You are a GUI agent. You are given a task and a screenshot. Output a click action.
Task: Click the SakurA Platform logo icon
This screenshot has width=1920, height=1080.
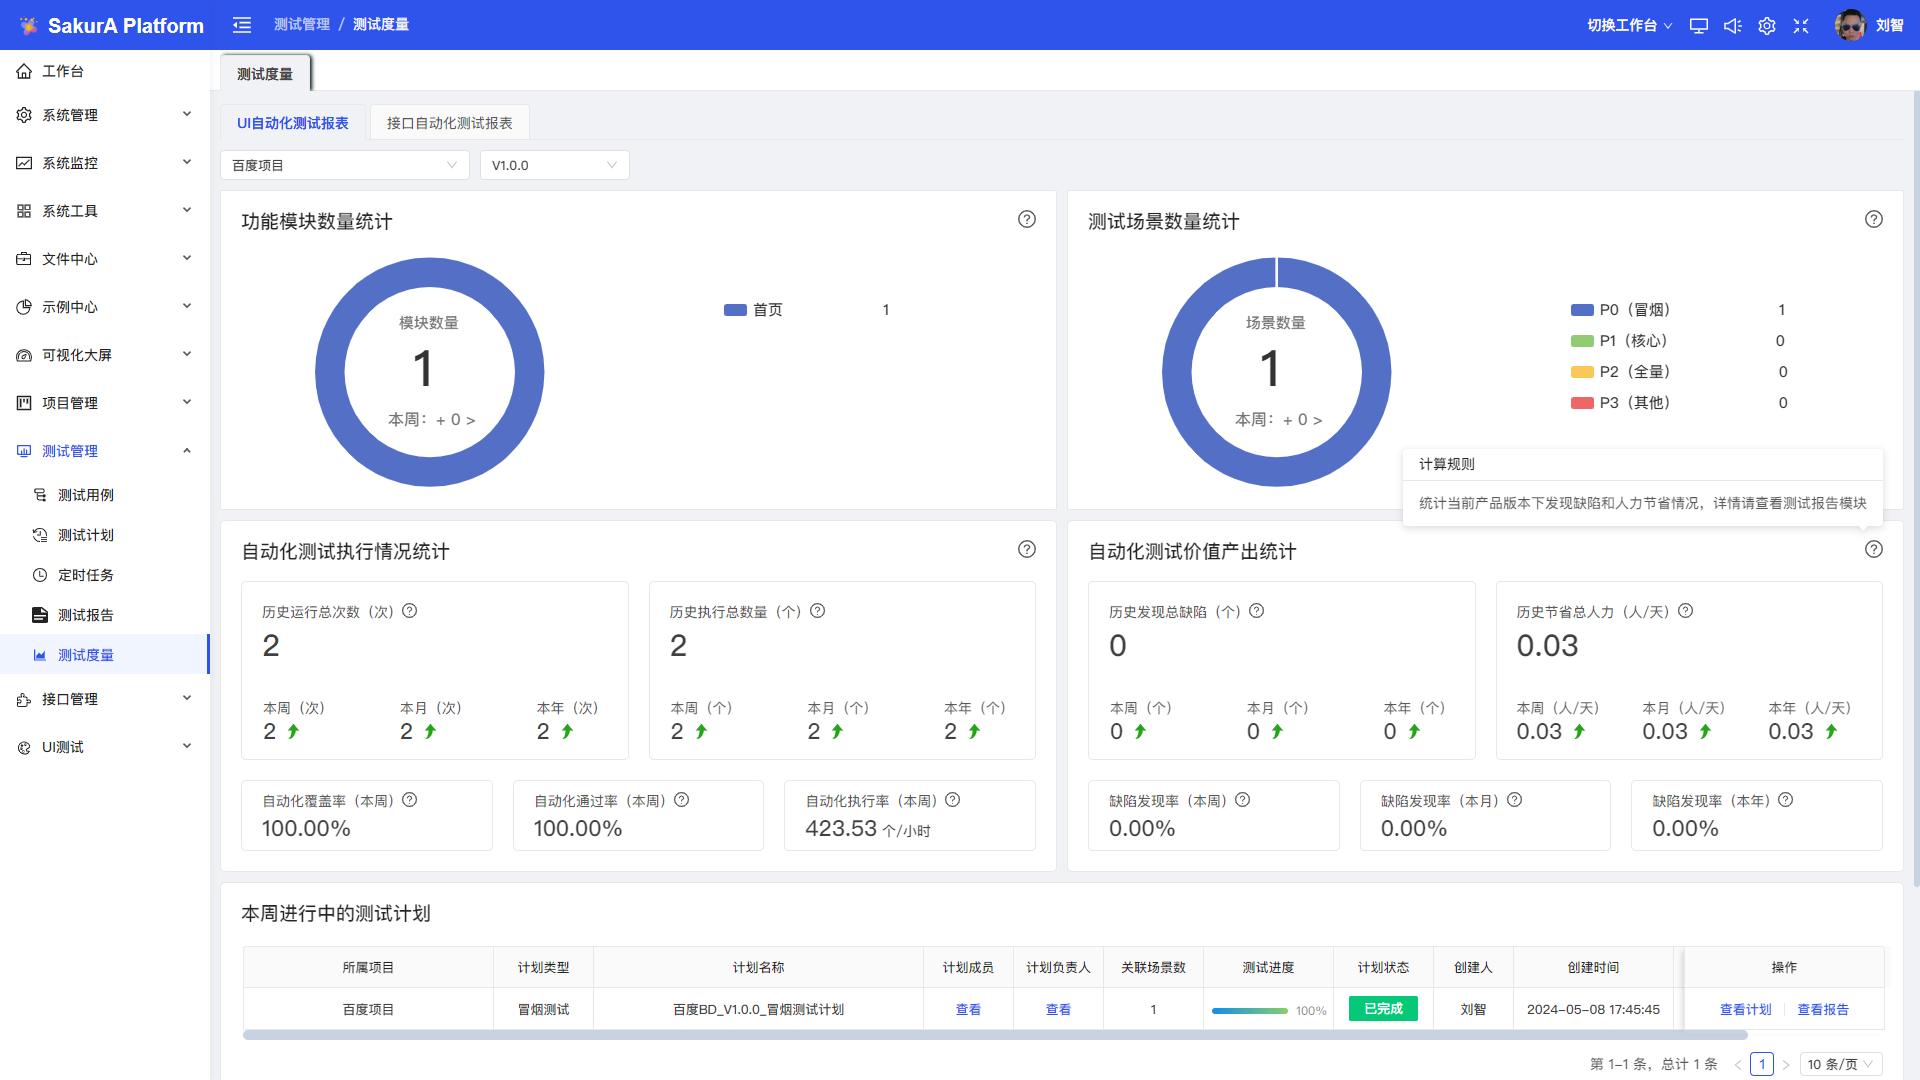pyautogui.click(x=28, y=25)
